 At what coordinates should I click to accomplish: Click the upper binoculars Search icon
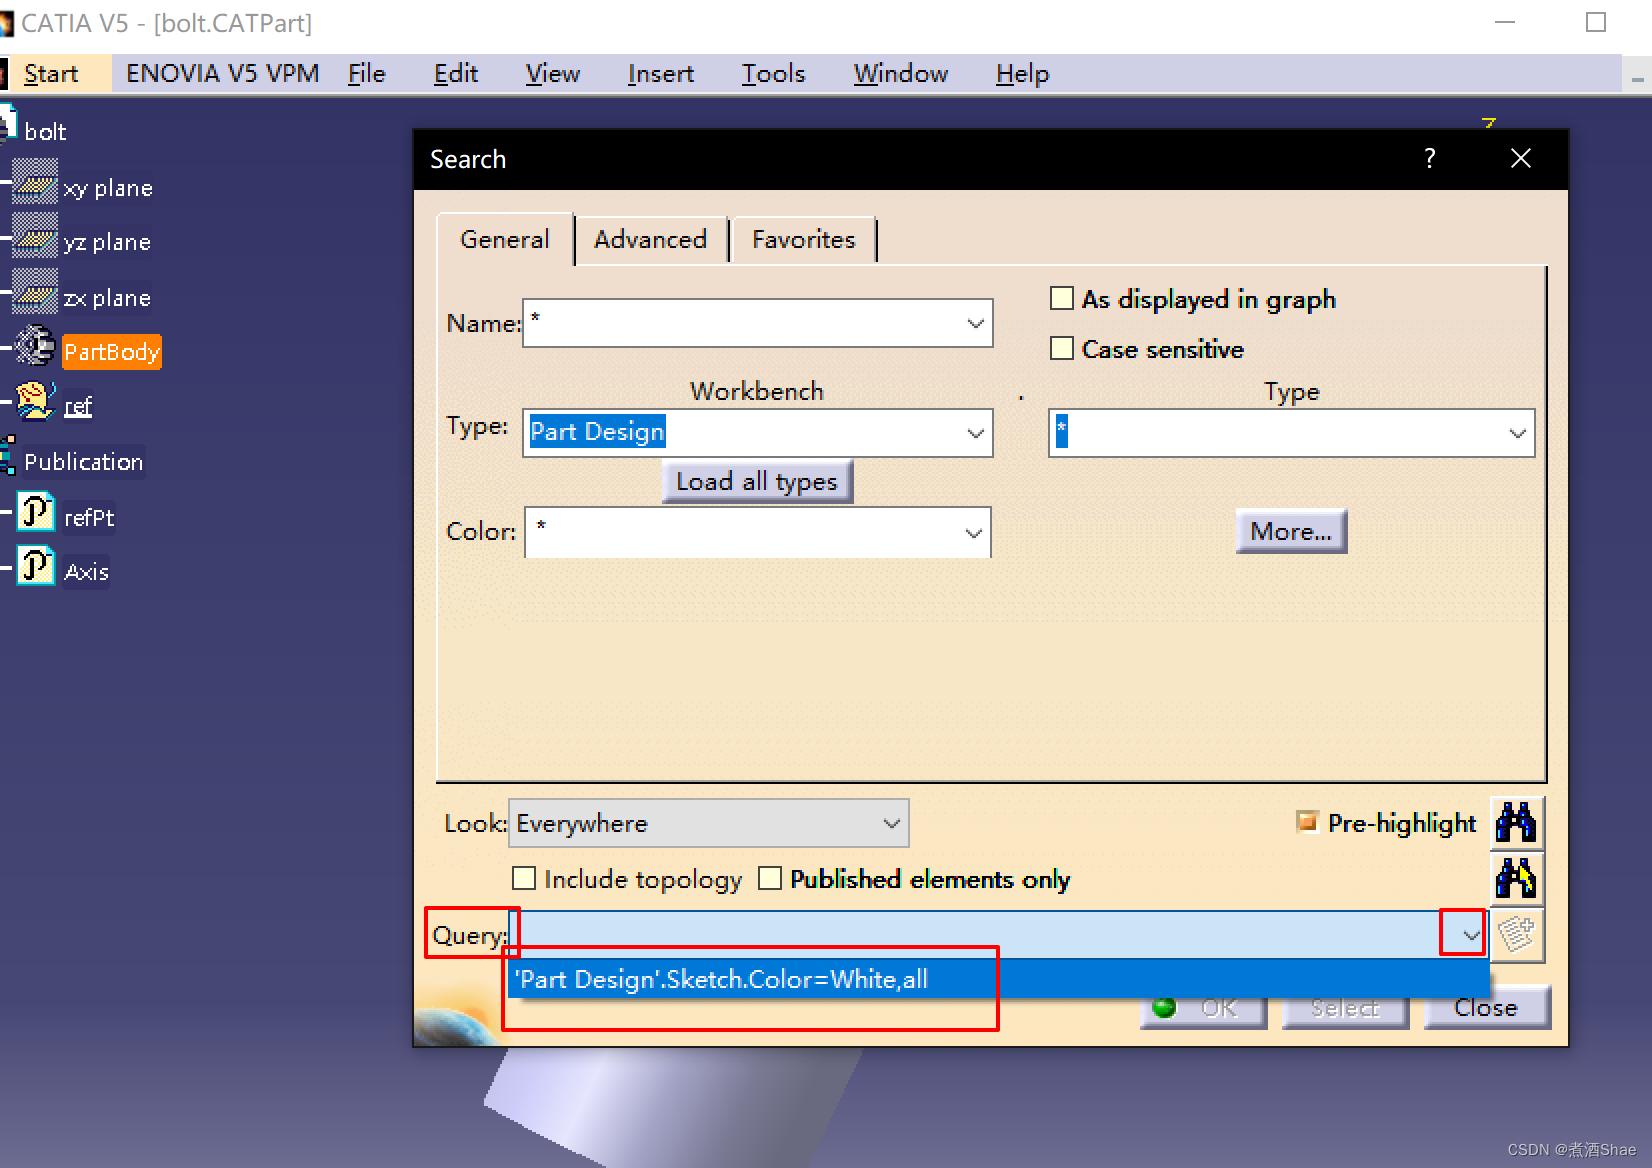(1516, 823)
